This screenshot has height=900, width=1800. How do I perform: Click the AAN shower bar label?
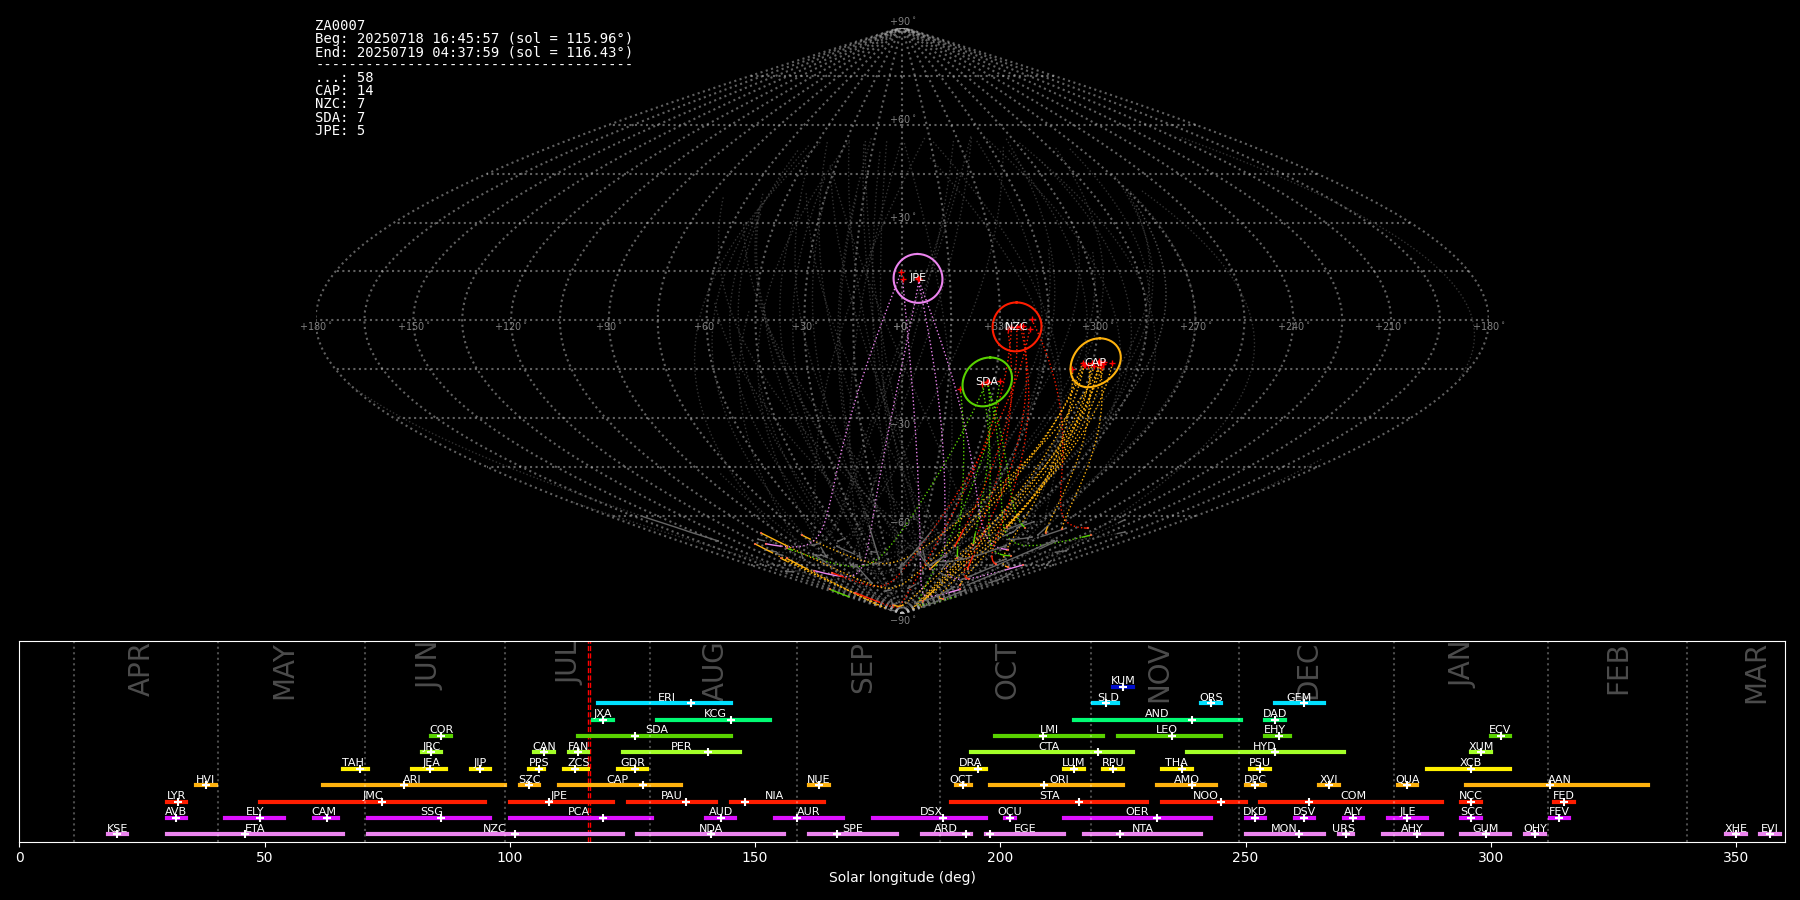point(1559,780)
